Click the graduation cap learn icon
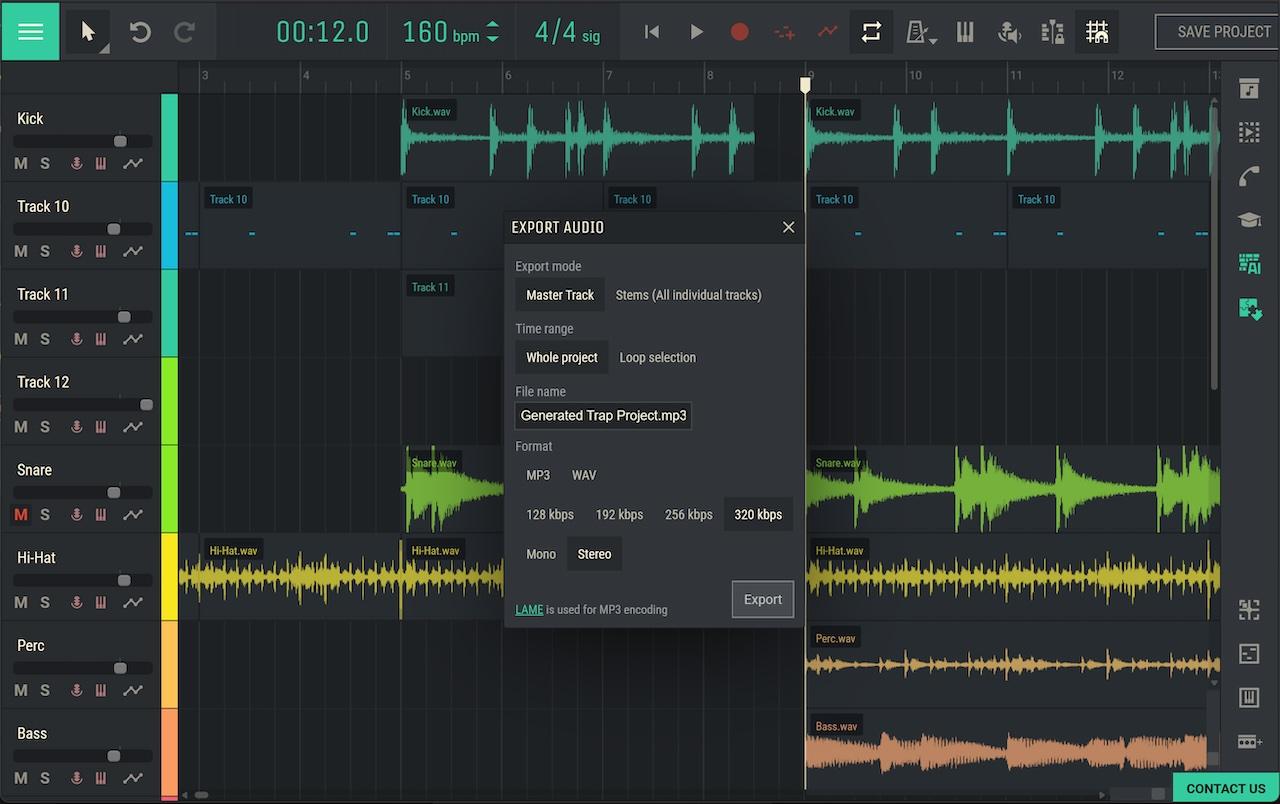Viewport: 1280px width, 804px height. 1249,220
